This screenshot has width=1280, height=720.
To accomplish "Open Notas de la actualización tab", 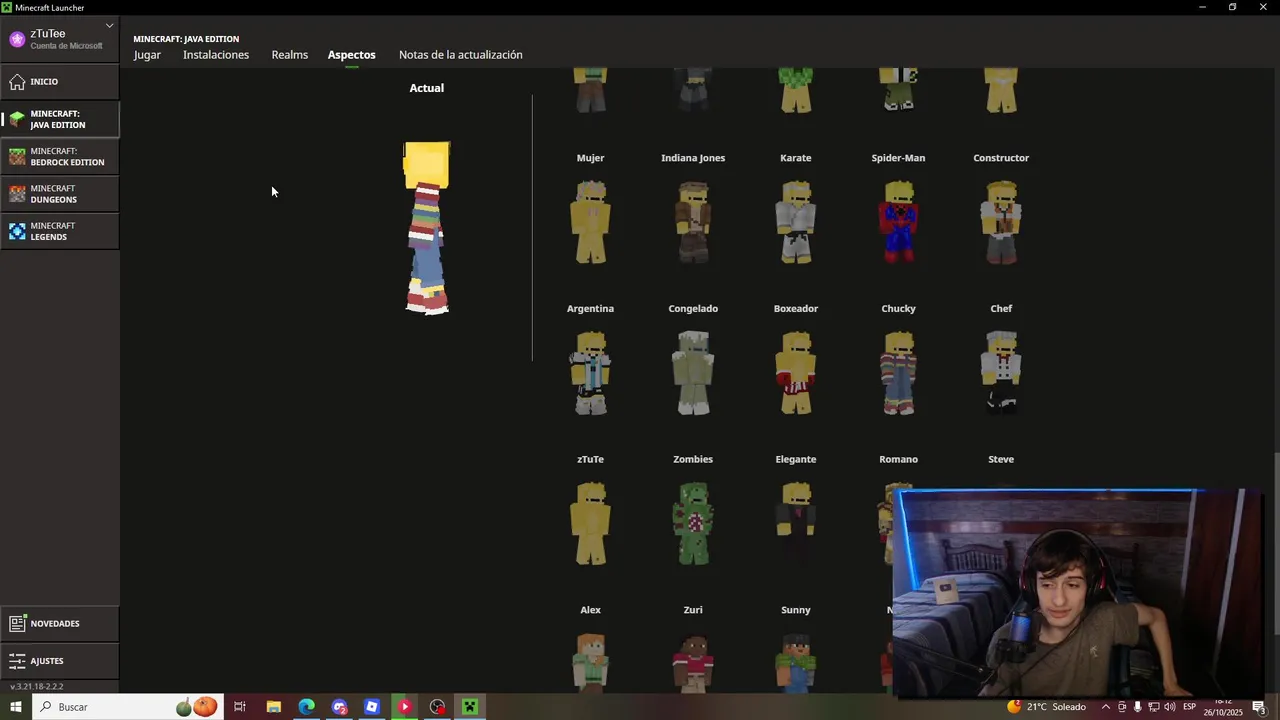I will [x=461, y=55].
